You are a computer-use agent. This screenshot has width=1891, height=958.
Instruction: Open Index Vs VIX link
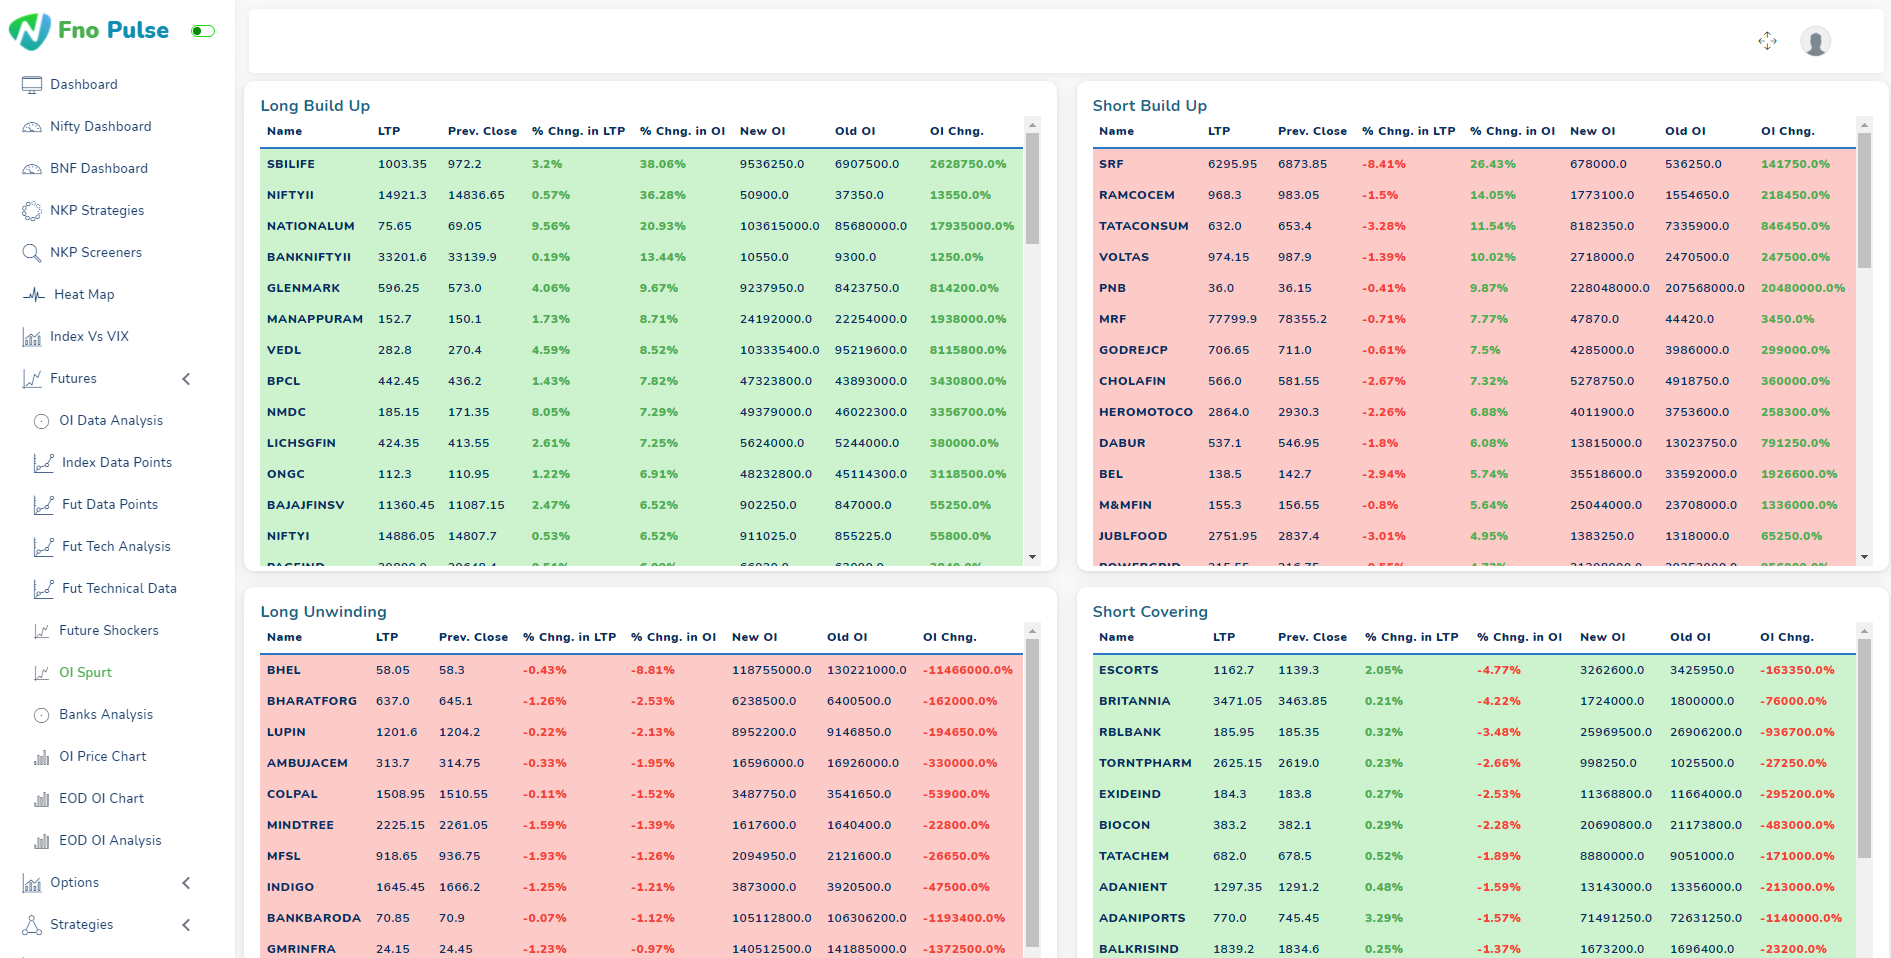tap(90, 337)
